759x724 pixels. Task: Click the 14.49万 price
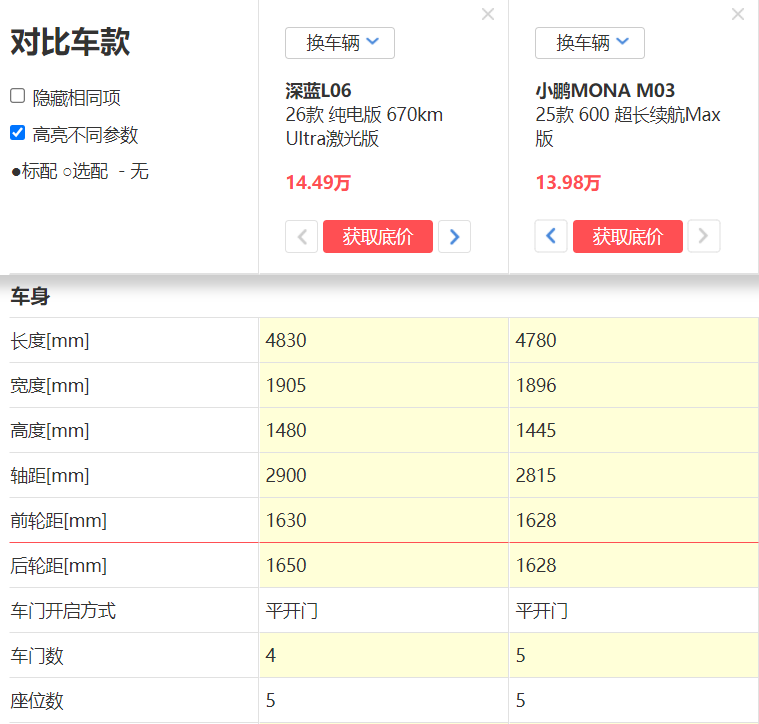point(318,183)
